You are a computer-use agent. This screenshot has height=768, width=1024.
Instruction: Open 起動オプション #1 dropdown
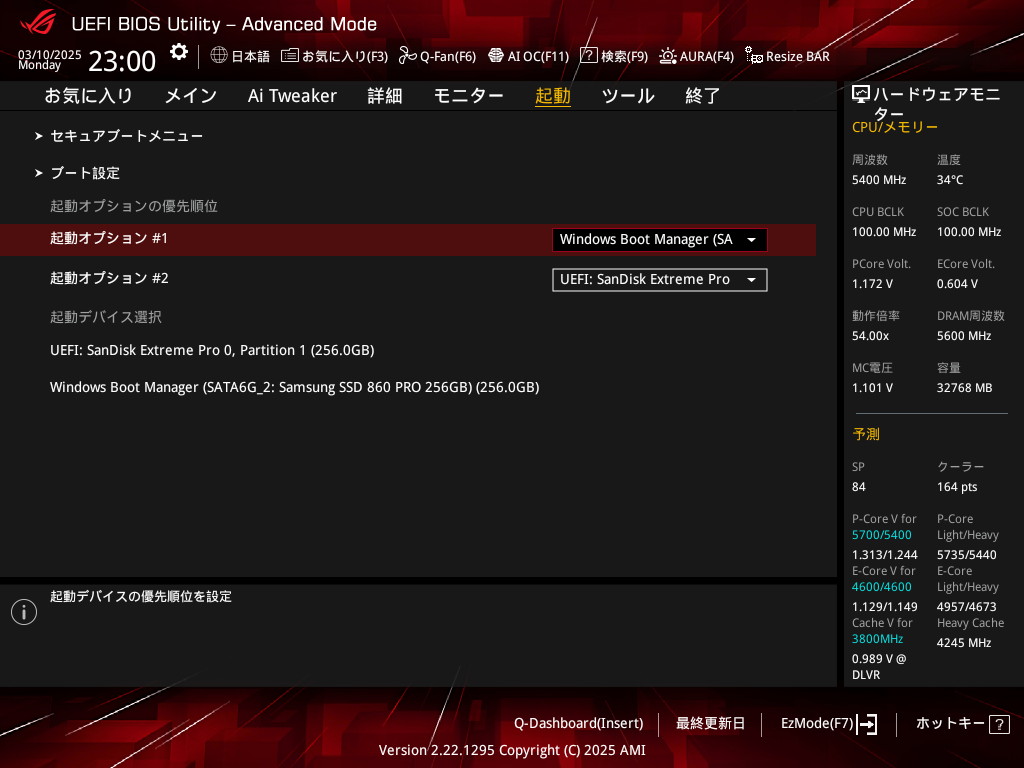point(660,240)
